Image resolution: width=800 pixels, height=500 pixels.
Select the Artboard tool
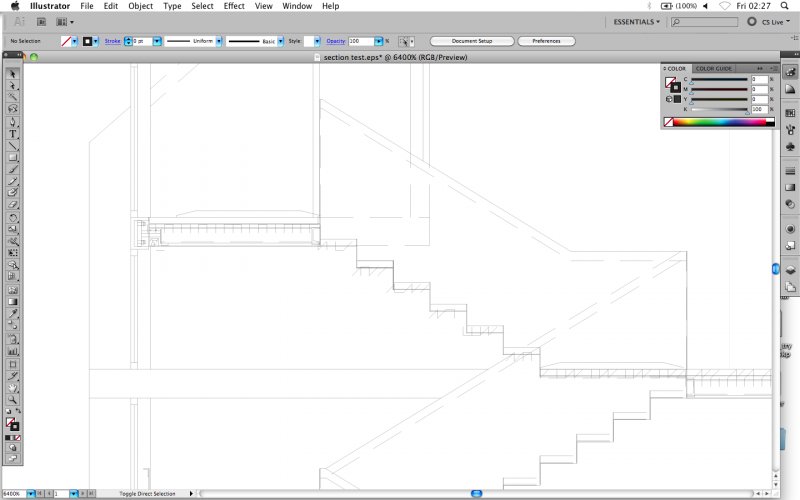(13, 364)
